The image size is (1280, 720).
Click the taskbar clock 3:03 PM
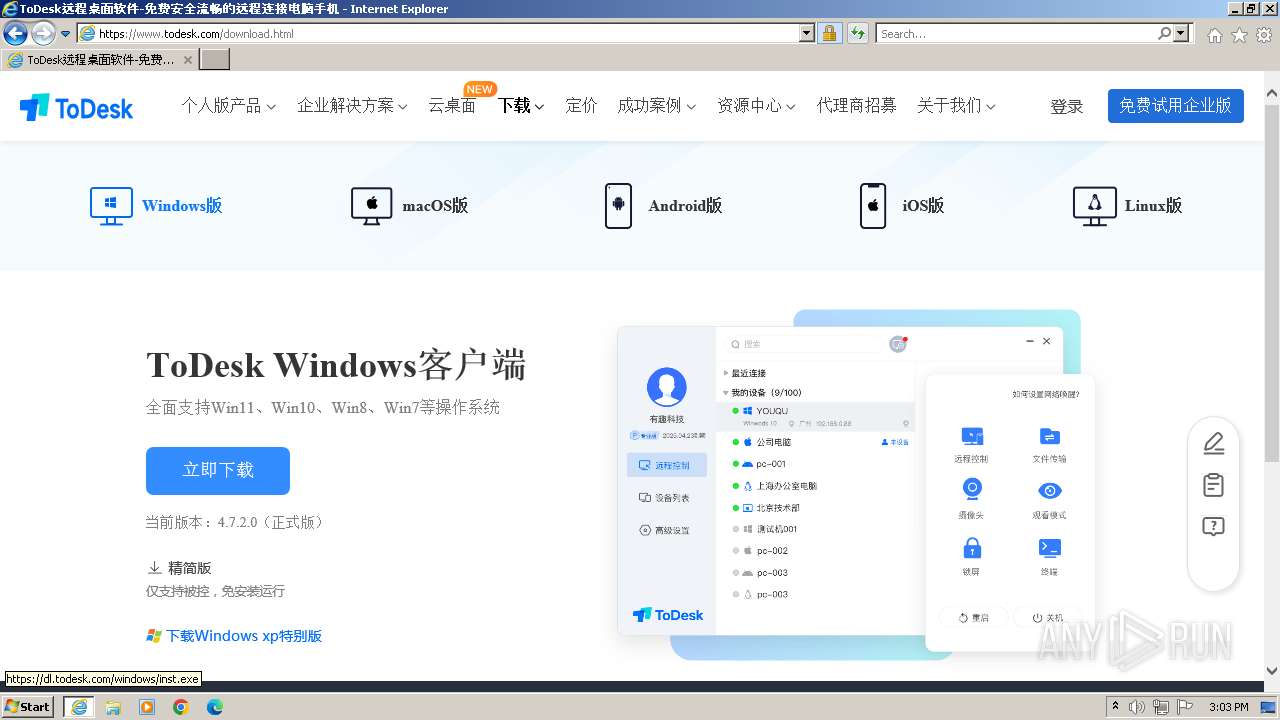pos(1228,707)
